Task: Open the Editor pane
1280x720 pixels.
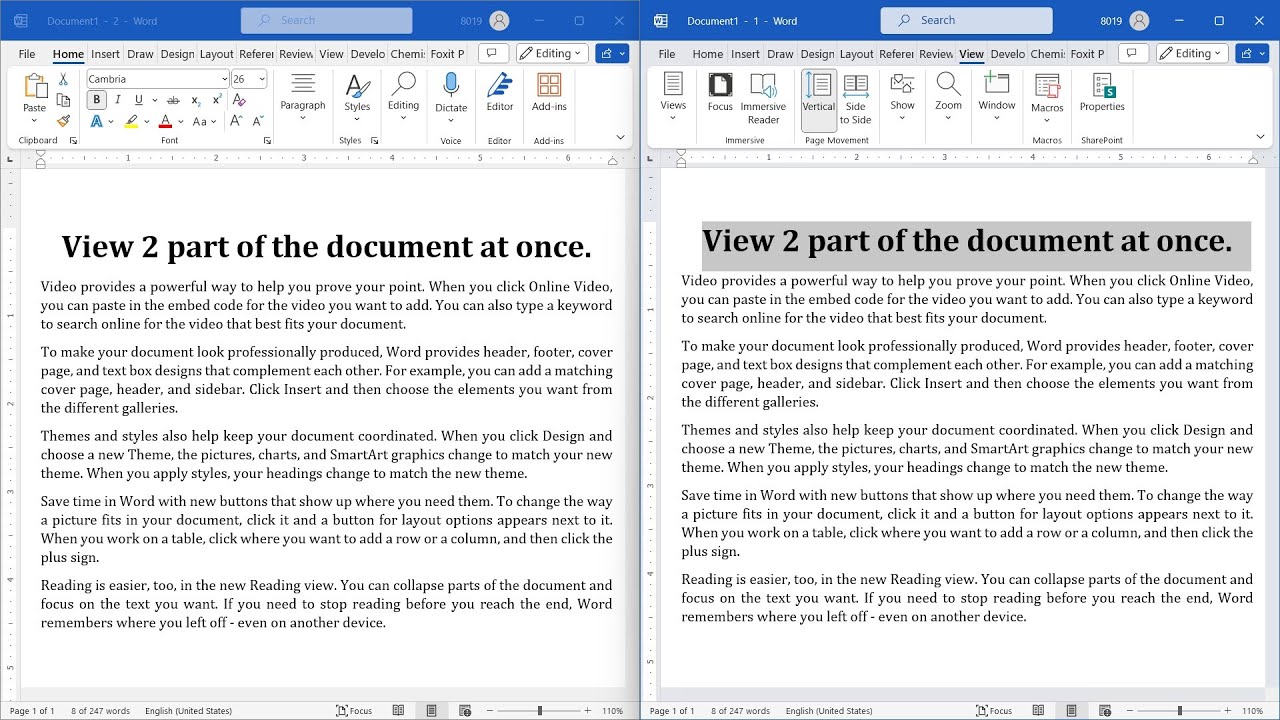Action: (x=499, y=97)
